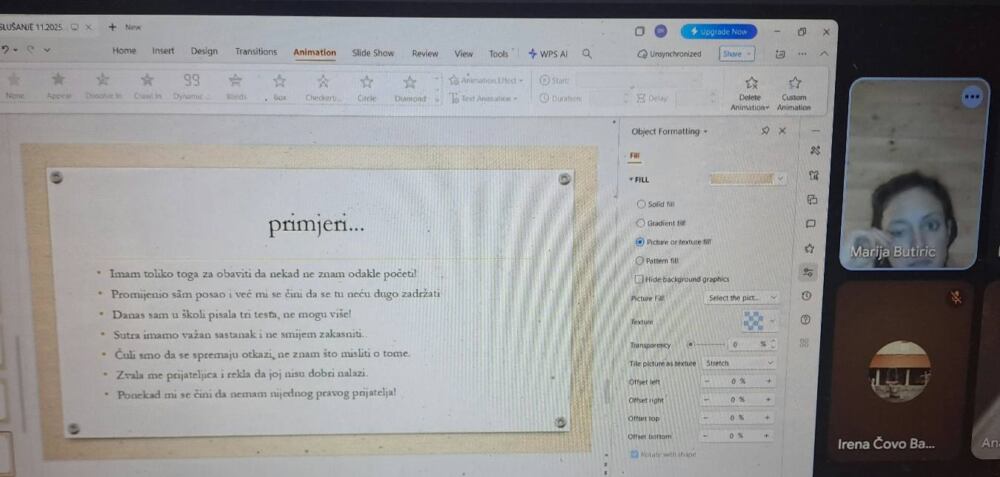Open the Texture picker dropdown
The height and width of the screenshot is (477, 1000).
759,321
